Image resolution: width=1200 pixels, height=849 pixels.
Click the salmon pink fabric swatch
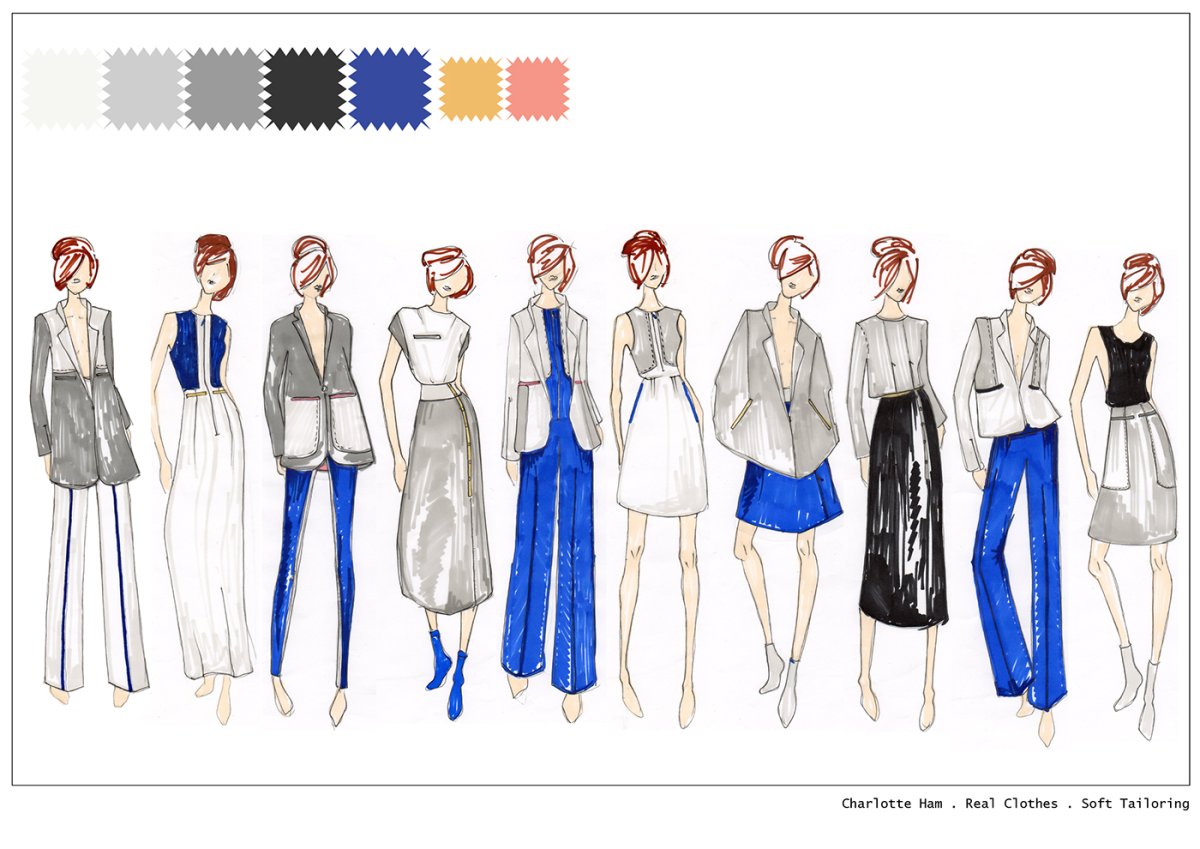point(537,89)
